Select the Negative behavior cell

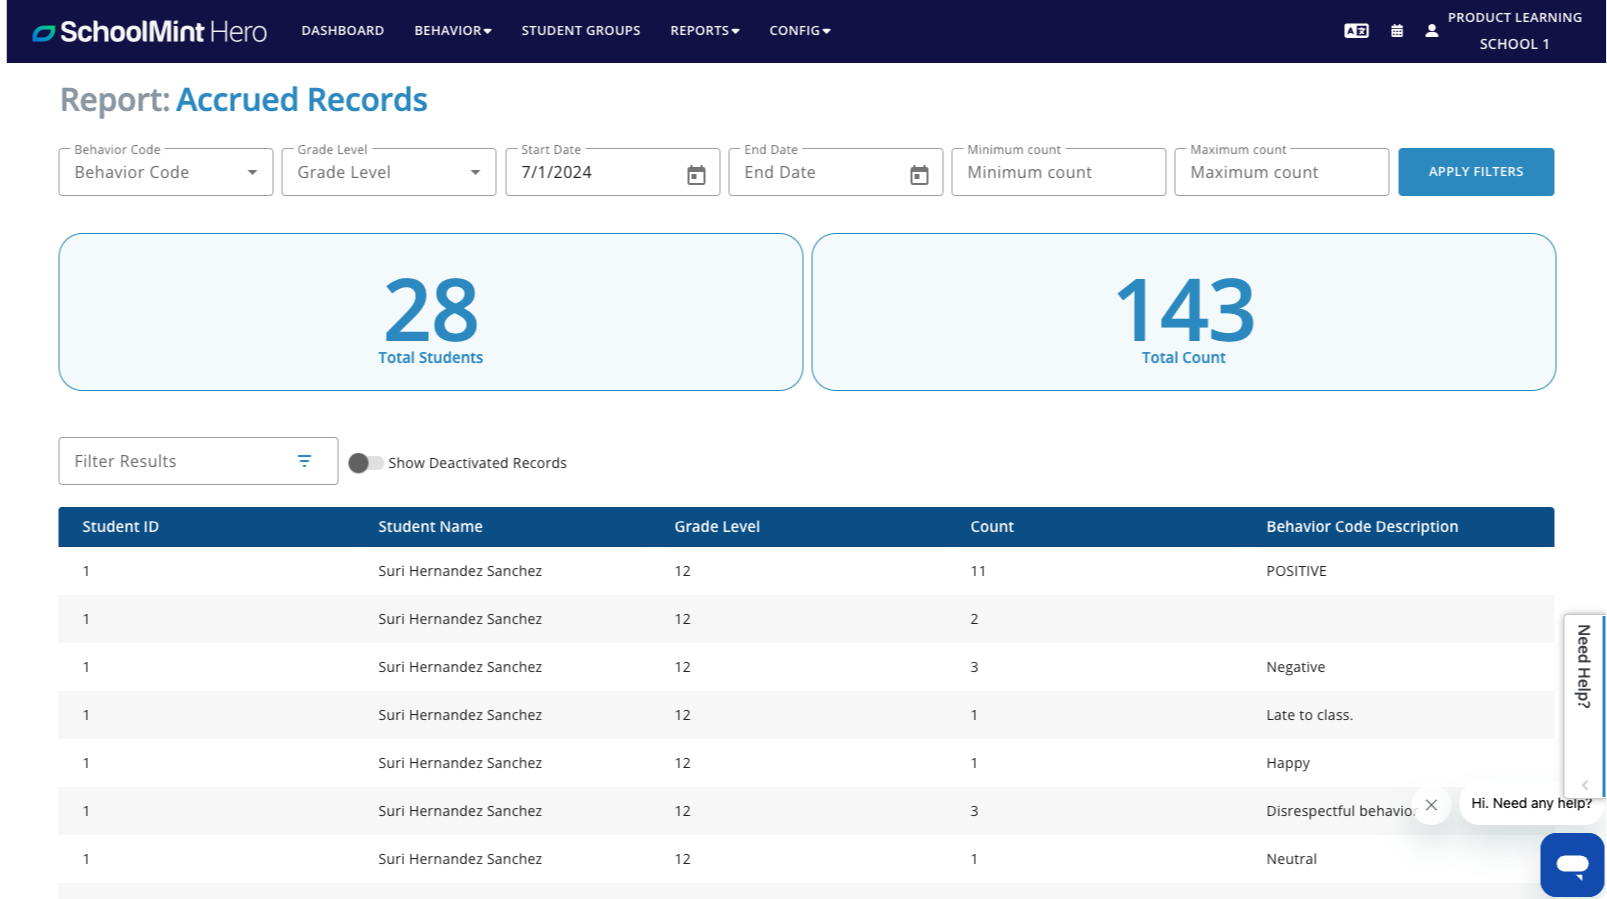pos(1295,667)
